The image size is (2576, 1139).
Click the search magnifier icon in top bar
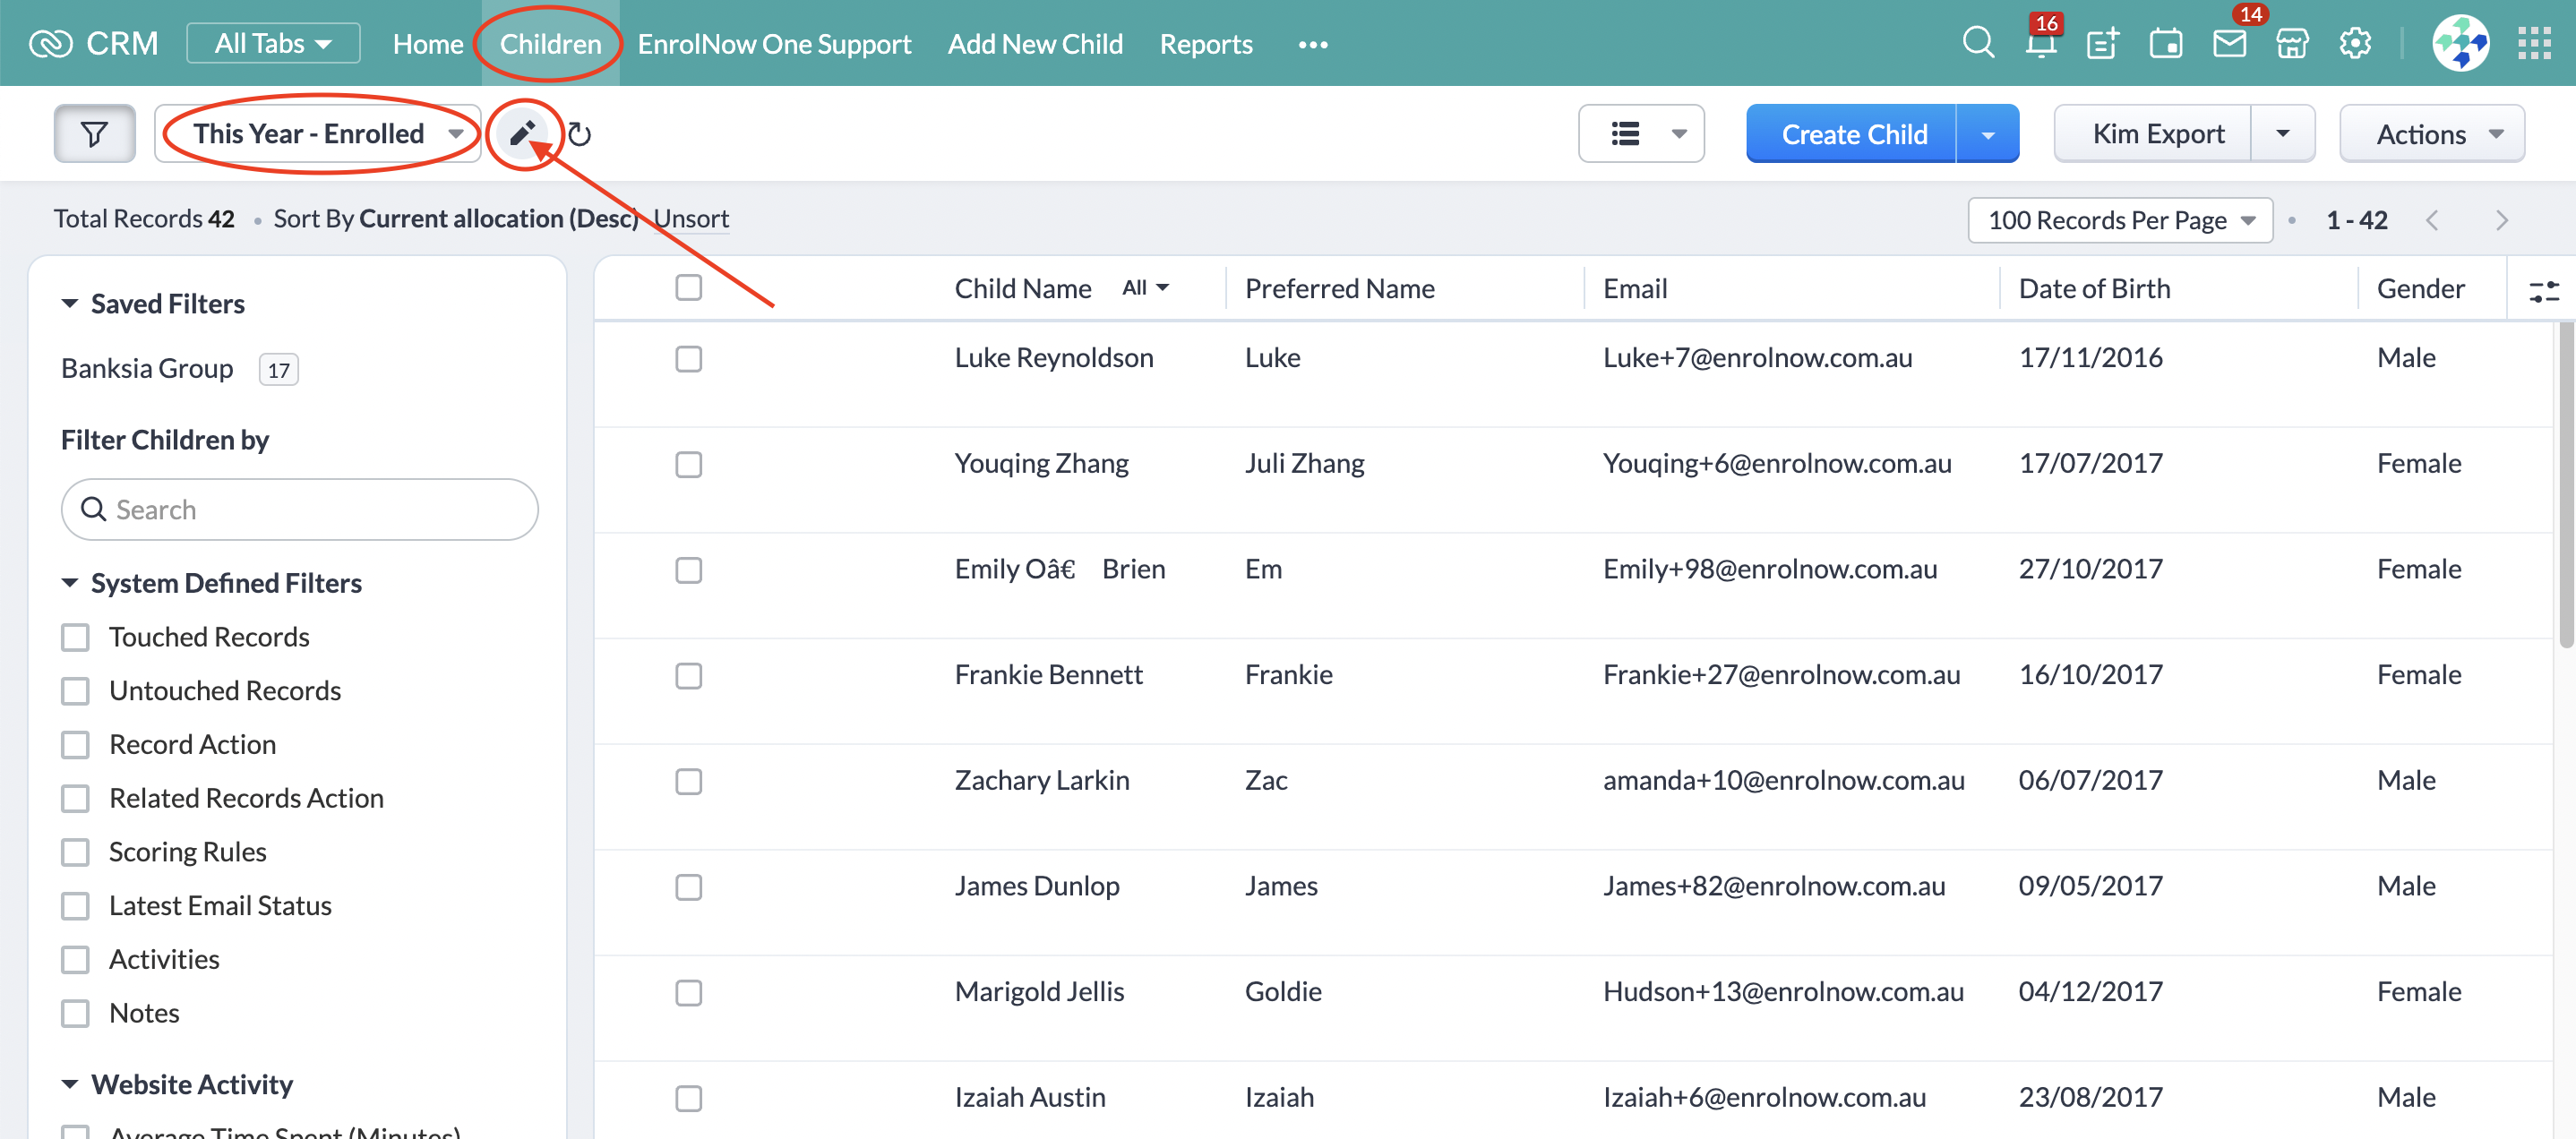(1977, 43)
